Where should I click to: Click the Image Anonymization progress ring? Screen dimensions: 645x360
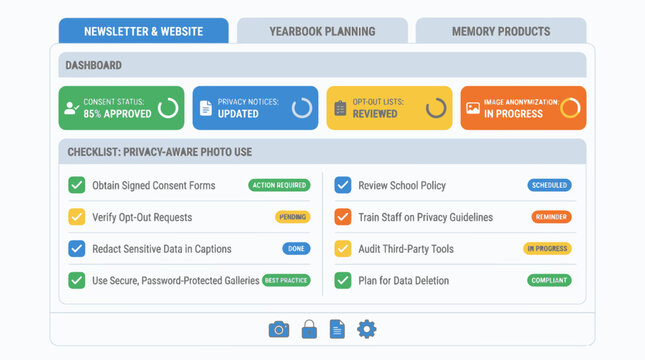coord(570,108)
